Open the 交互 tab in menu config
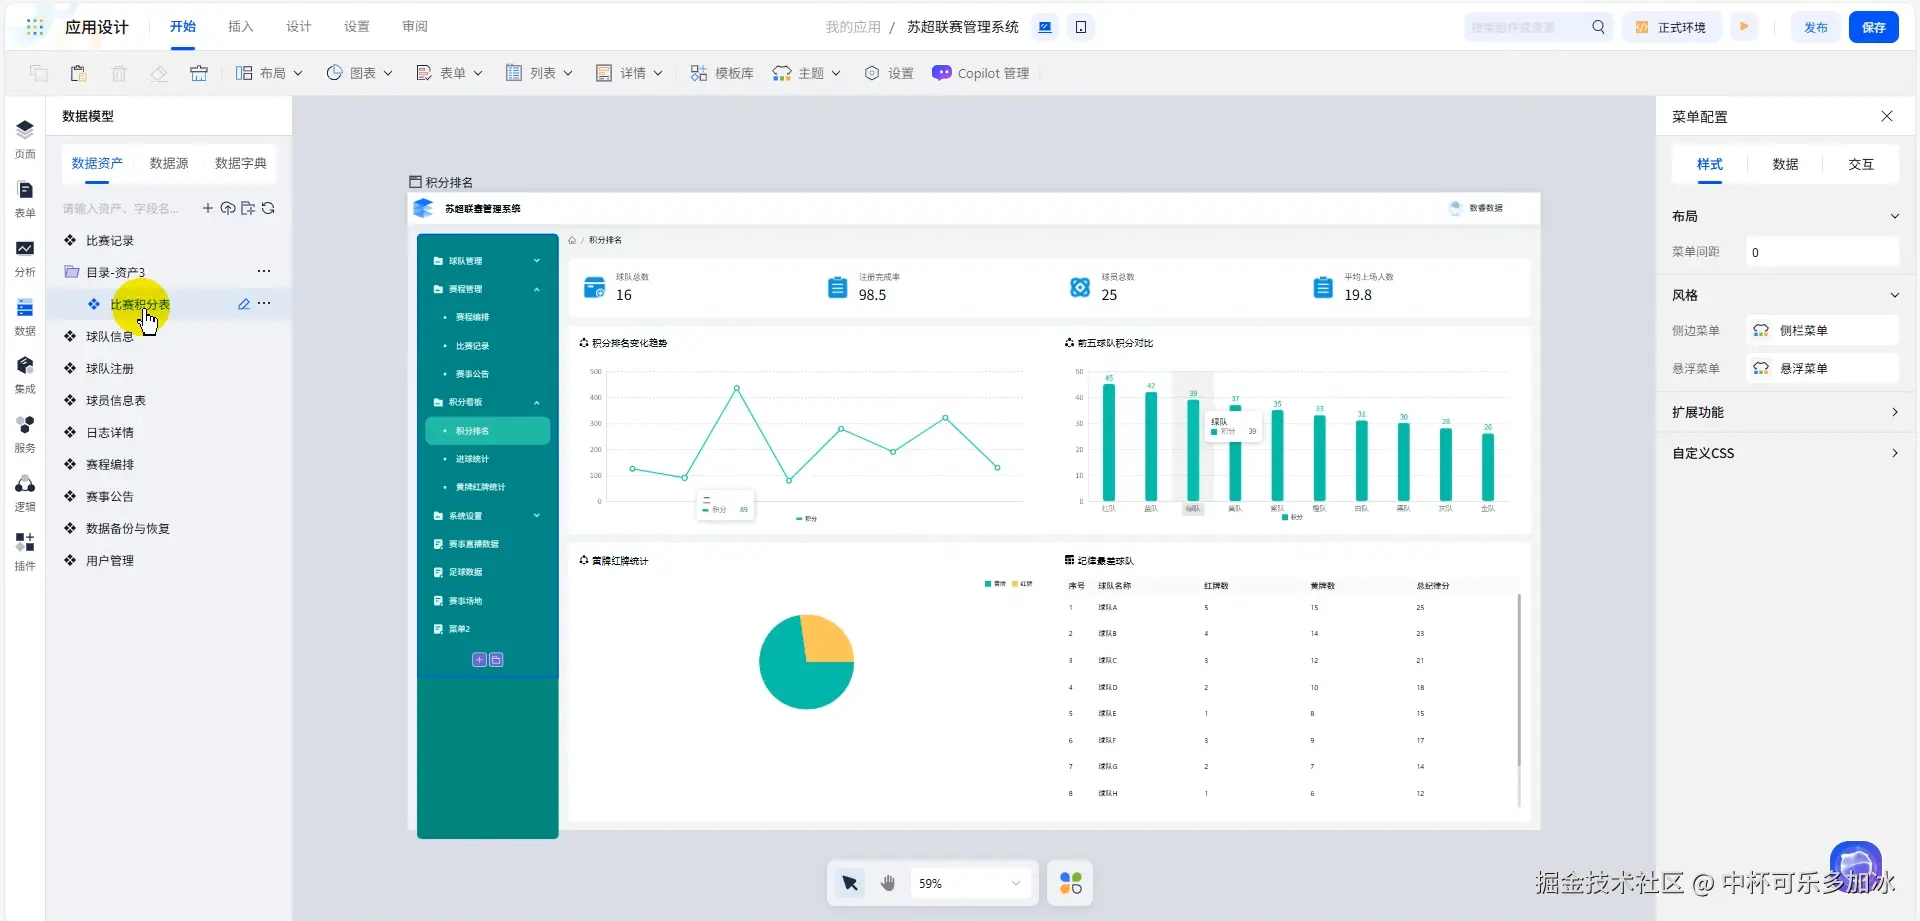Image resolution: width=1920 pixels, height=921 pixels. (x=1860, y=164)
